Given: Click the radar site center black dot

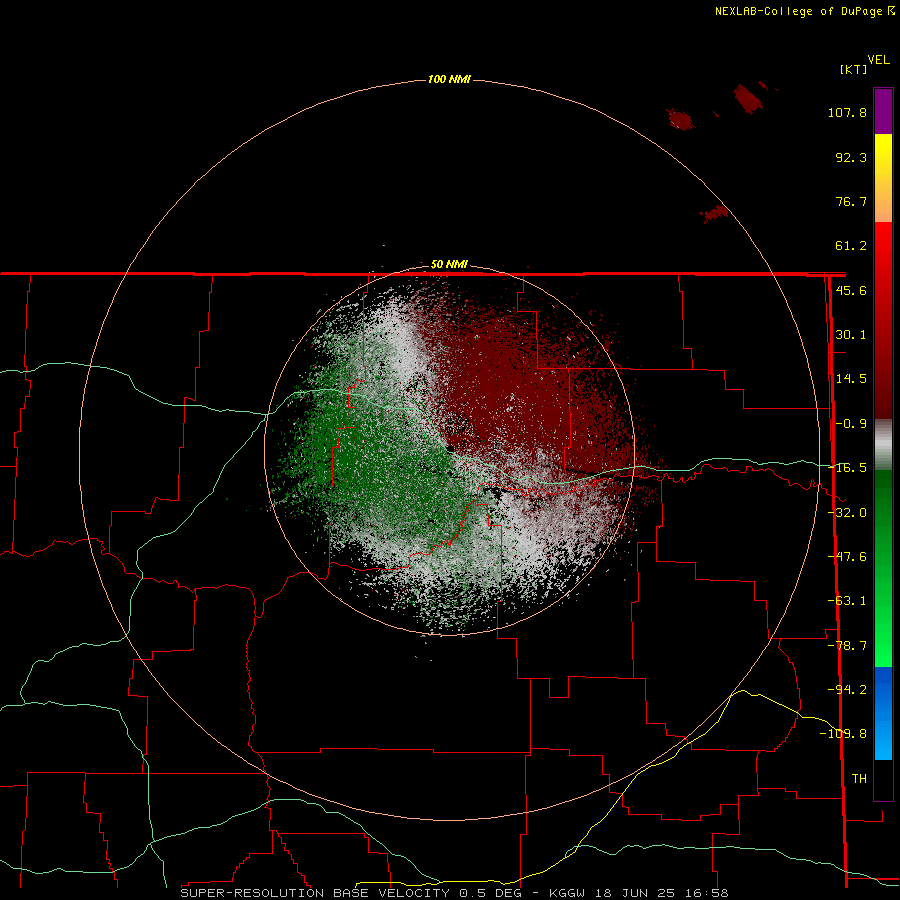Looking at the screenshot, I should pos(449,448).
